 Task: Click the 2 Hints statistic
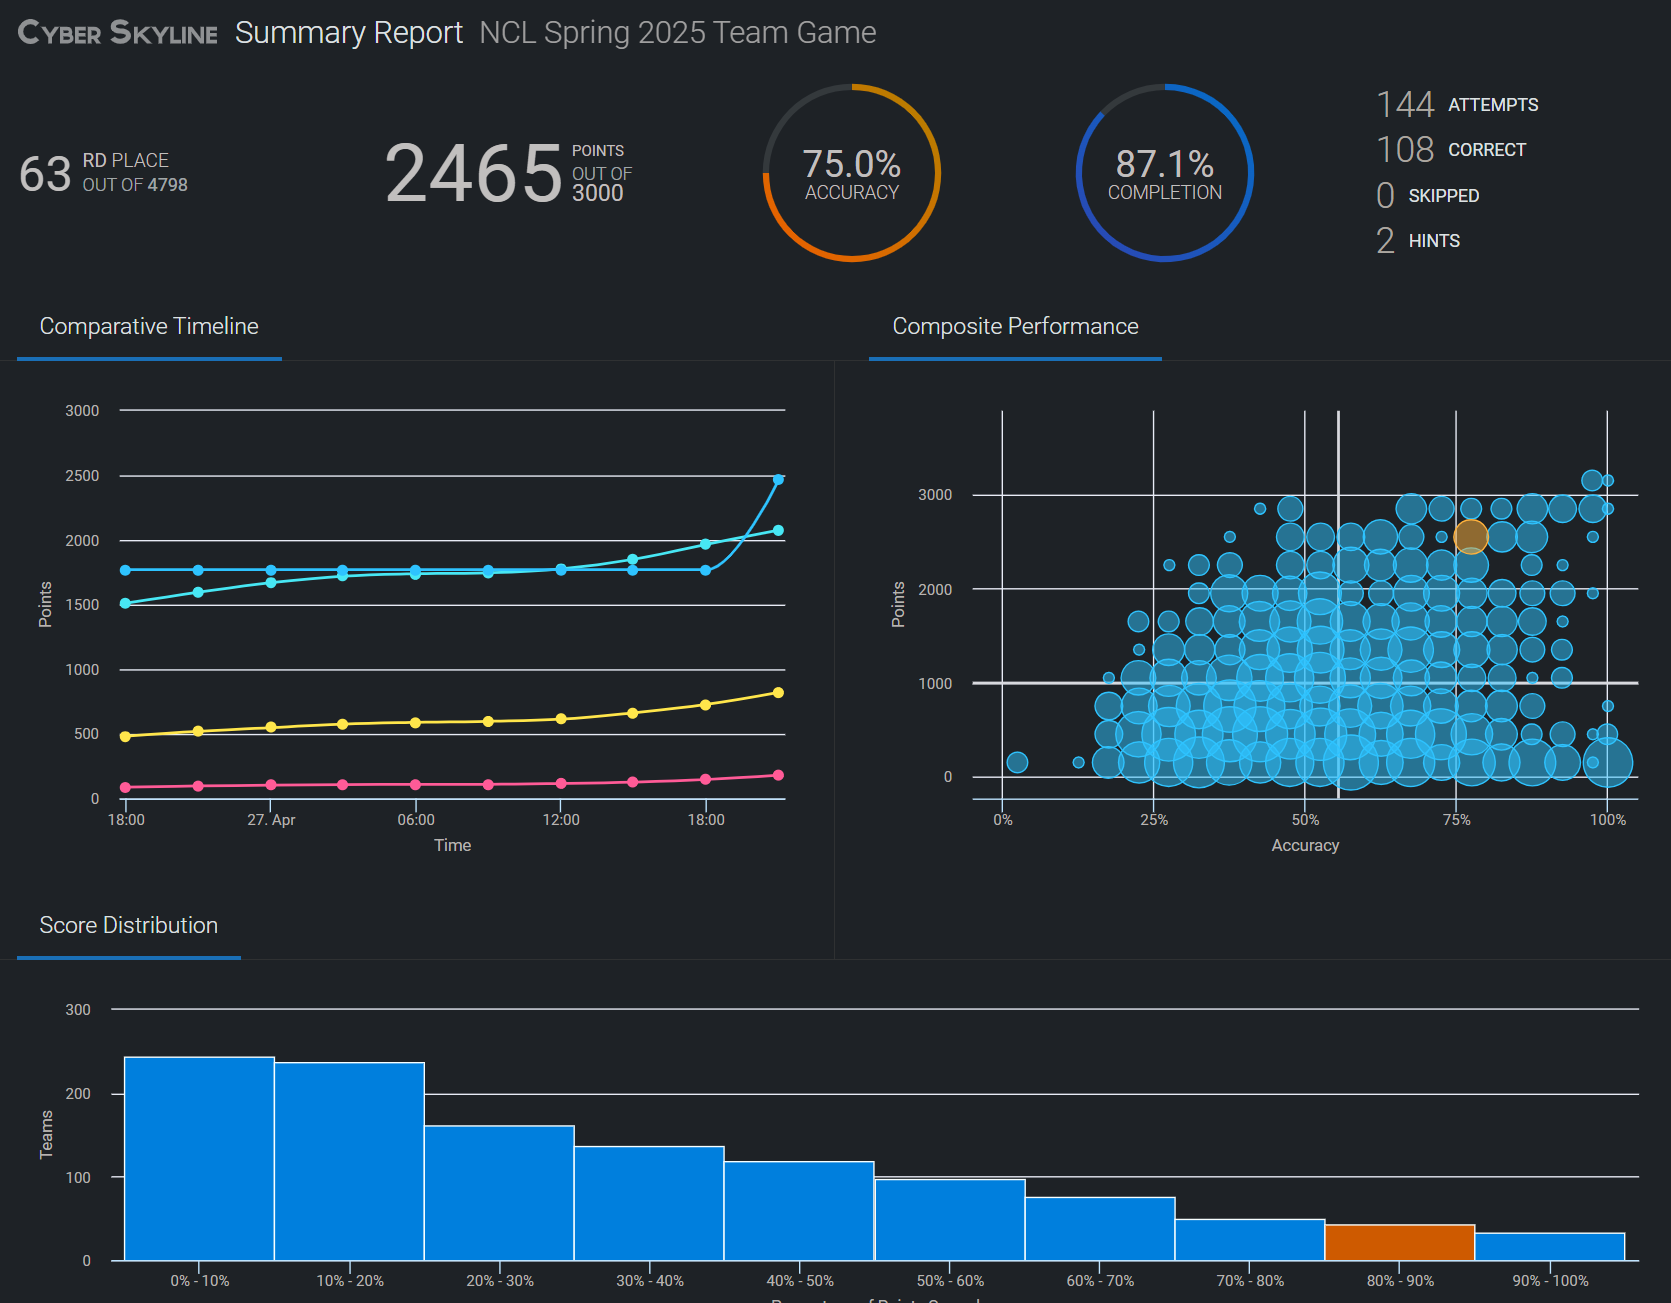click(1418, 240)
